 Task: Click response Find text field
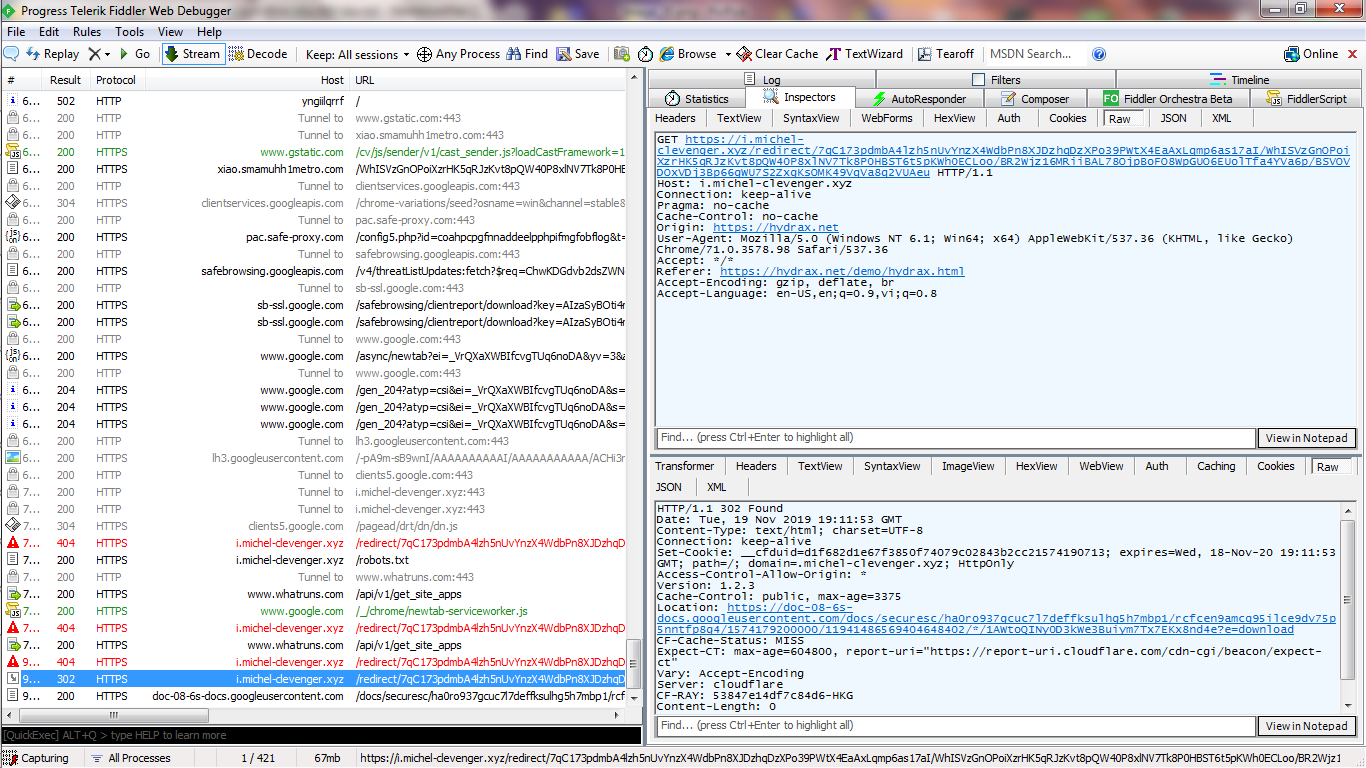tap(955, 726)
